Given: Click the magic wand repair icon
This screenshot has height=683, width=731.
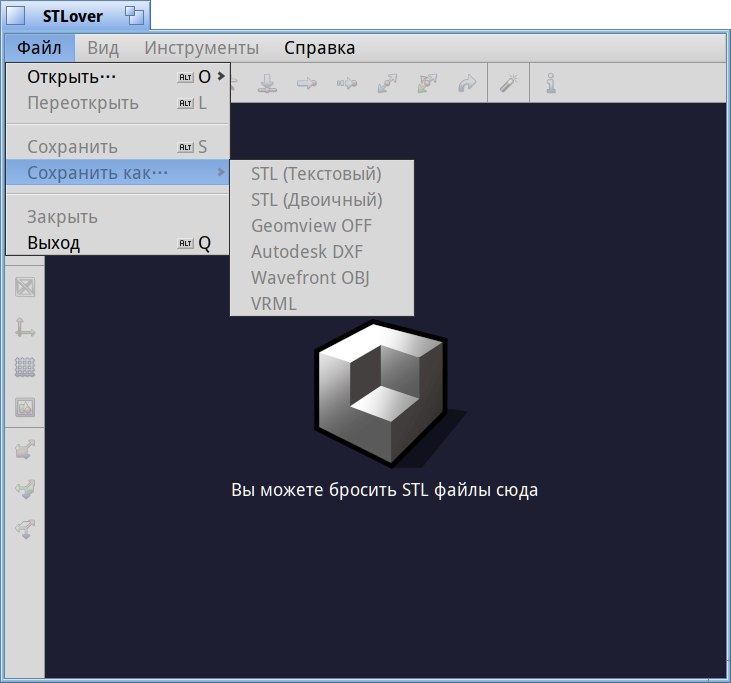Looking at the screenshot, I should tap(509, 83).
